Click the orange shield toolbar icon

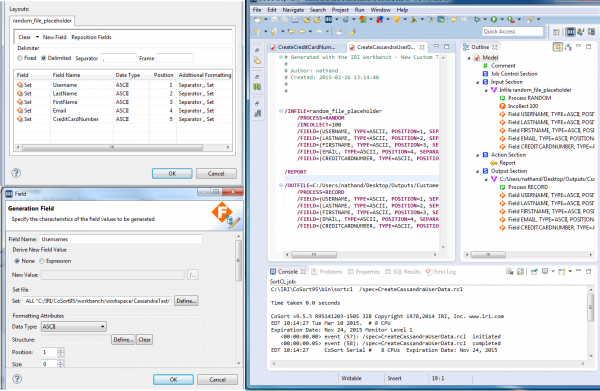pos(397,19)
